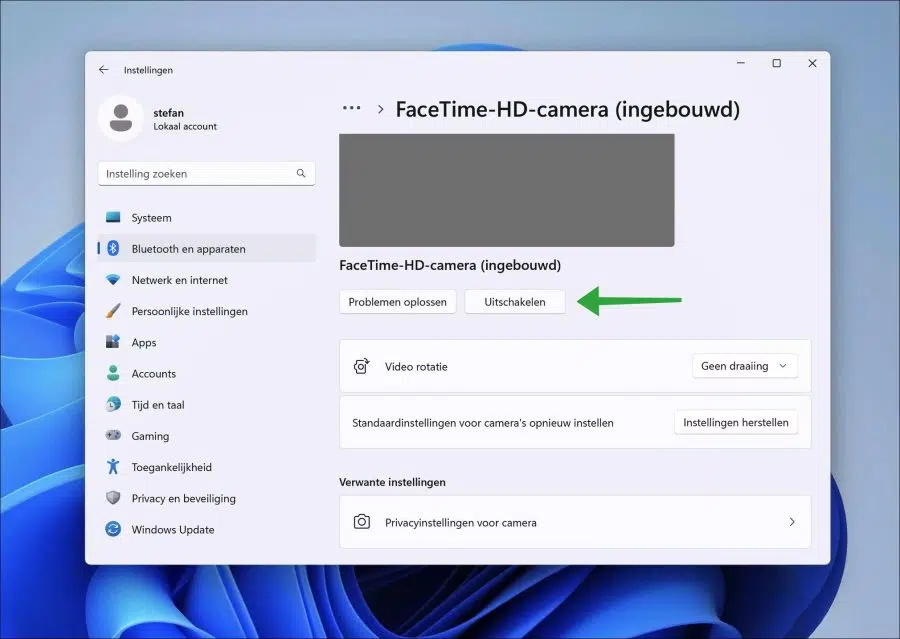Image resolution: width=900 pixels, height=639 pixels.
Task: Click the Apps icon in sidebar
Action: pos(113,342)
